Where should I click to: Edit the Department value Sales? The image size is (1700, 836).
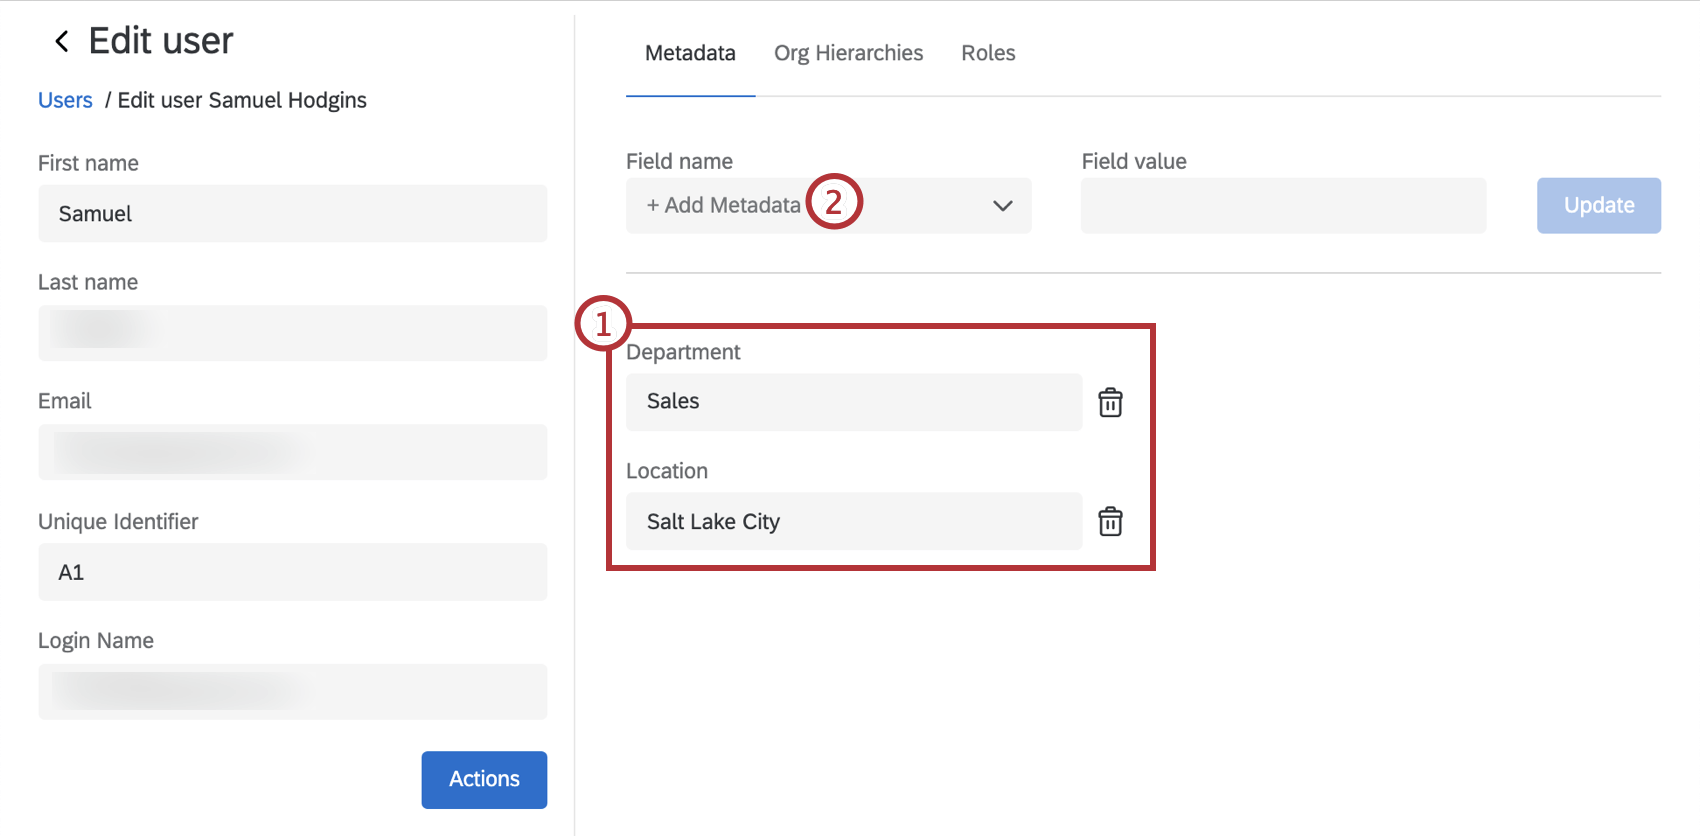coord(853,402)
